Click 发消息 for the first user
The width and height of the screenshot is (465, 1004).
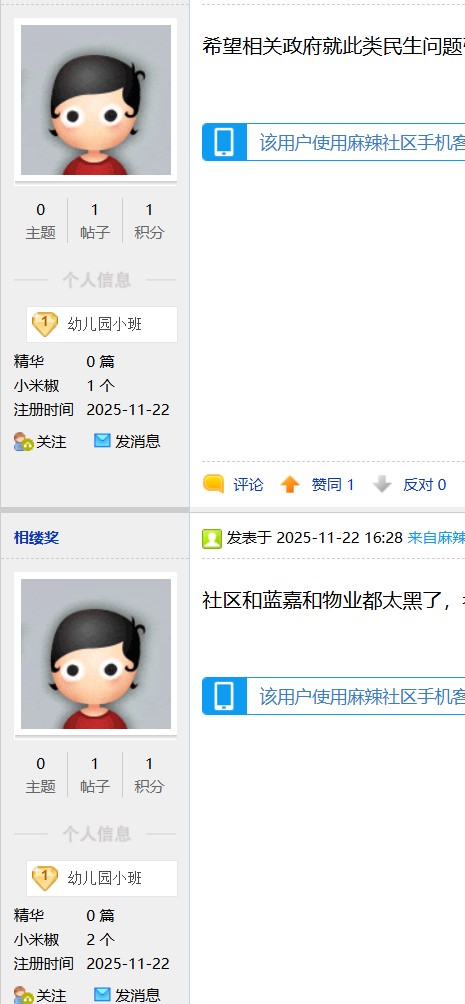pyautogui.click(x=138, y=441)
